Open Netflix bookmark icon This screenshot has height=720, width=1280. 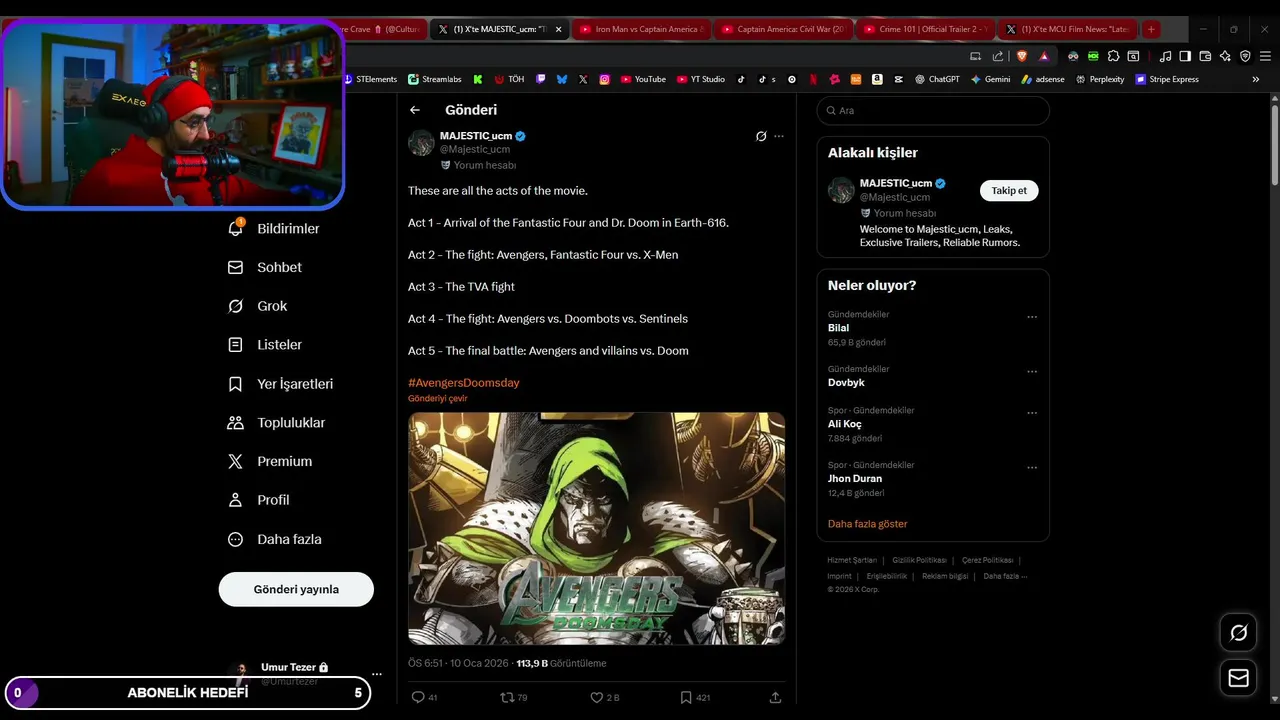pos(813,79)
